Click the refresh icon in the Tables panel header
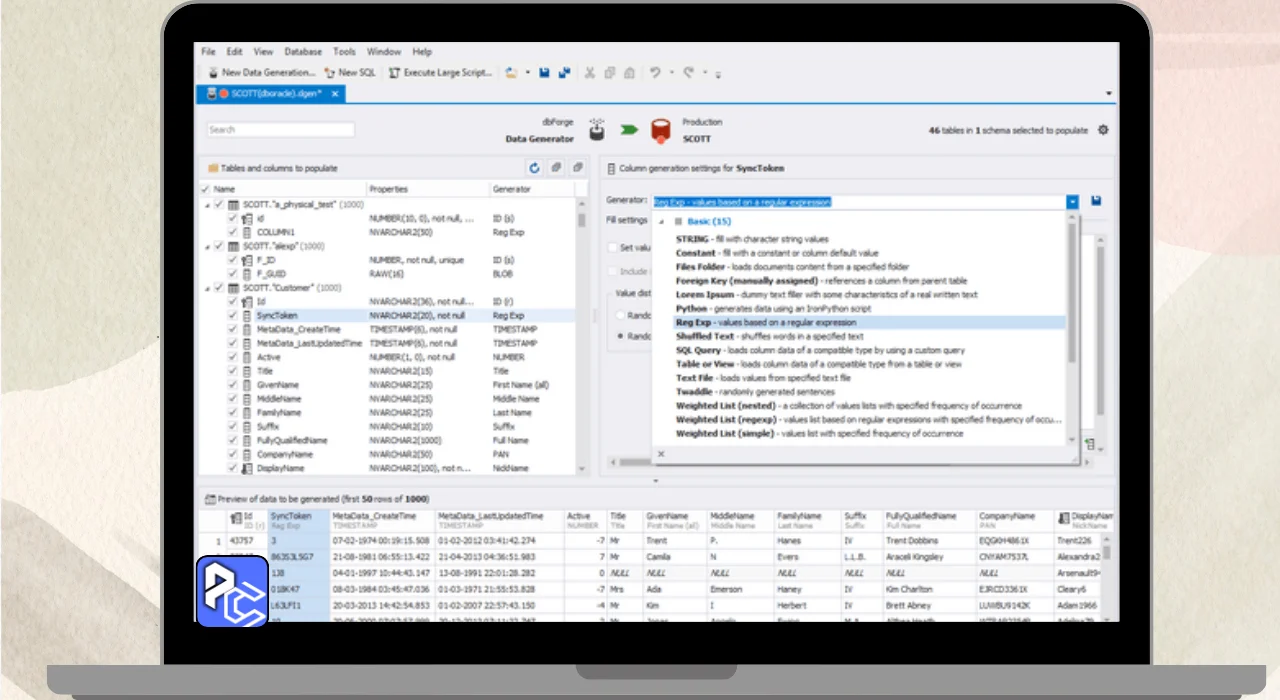 point(534,168)
